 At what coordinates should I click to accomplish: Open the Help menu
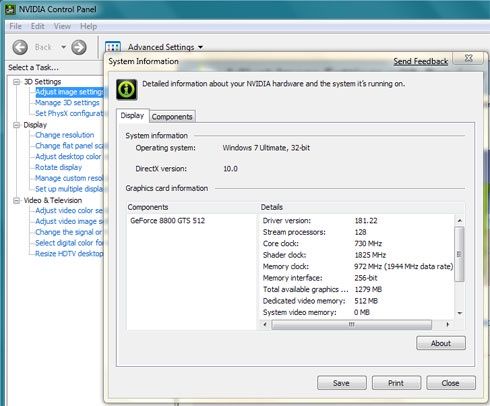click(88, 26)
